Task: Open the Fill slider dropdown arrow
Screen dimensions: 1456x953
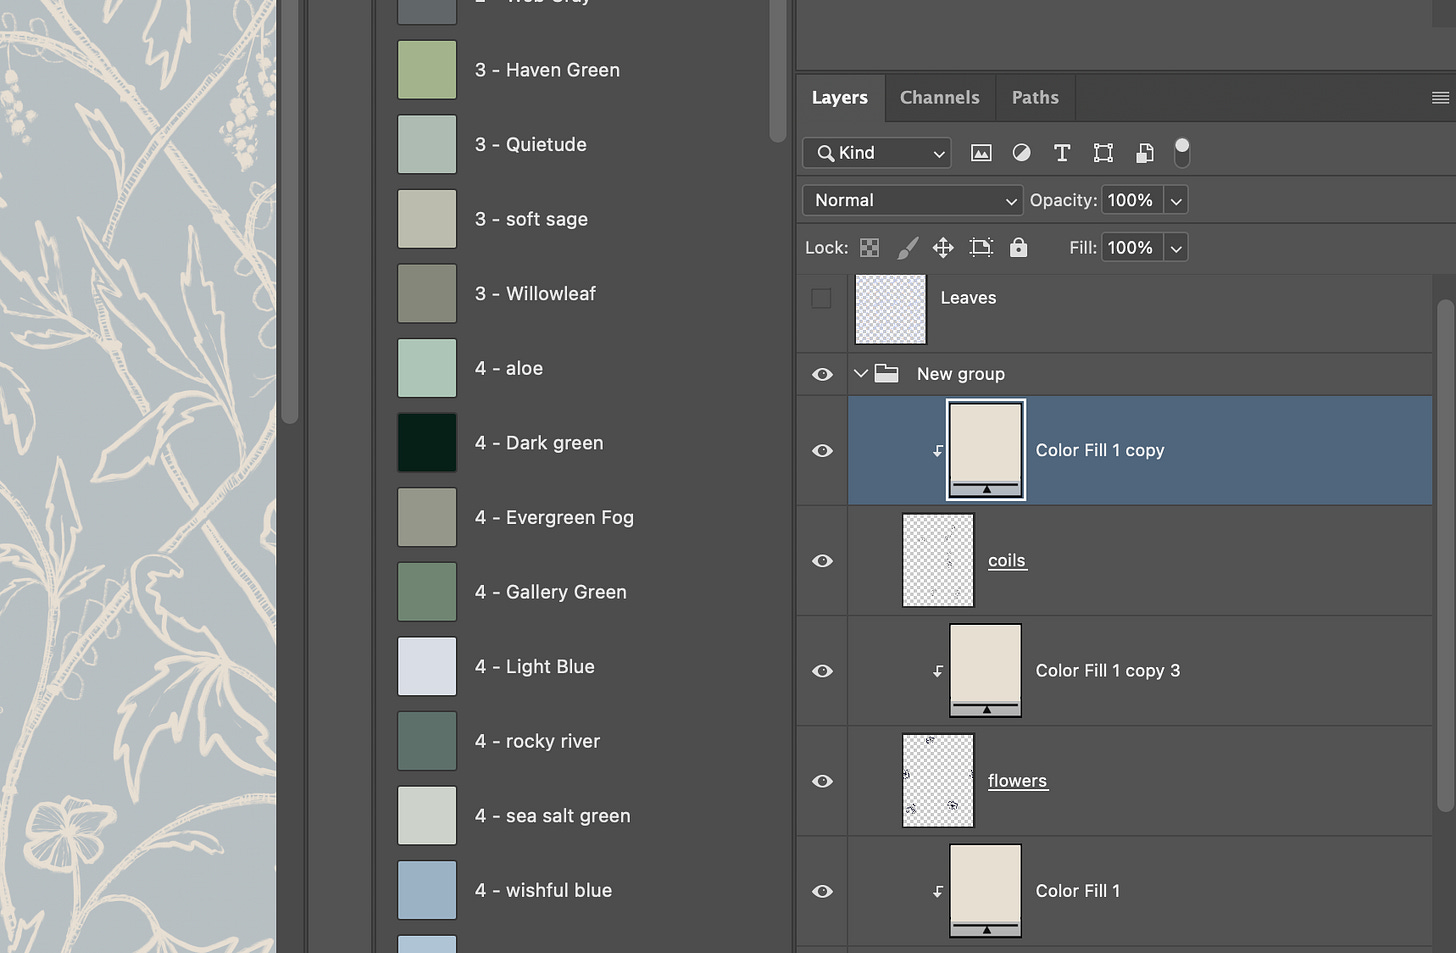Action: [1176, 248]
